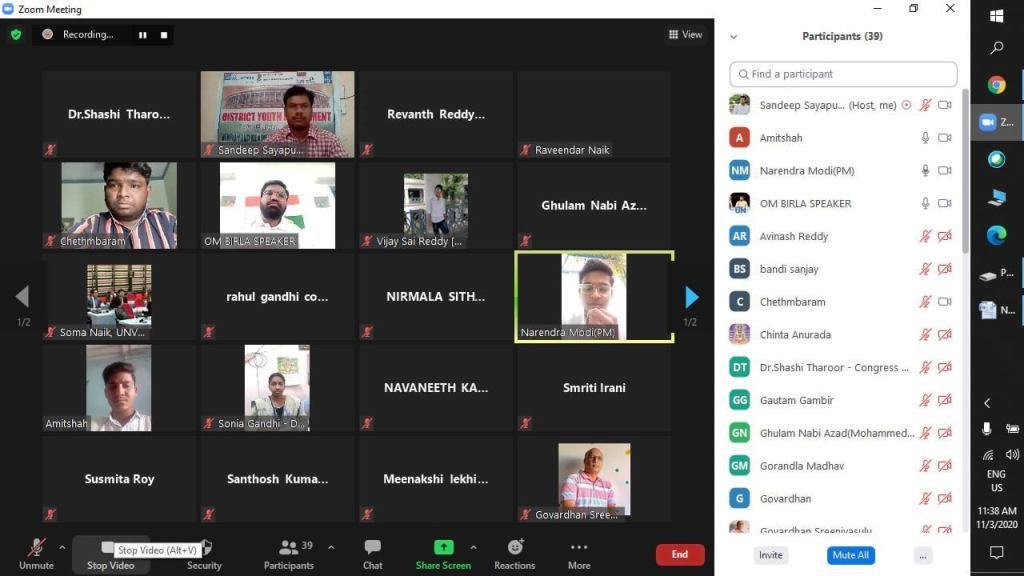Expand sharing options caret beside Share Screen
1024x576 pixels.
tap(473, 547)
